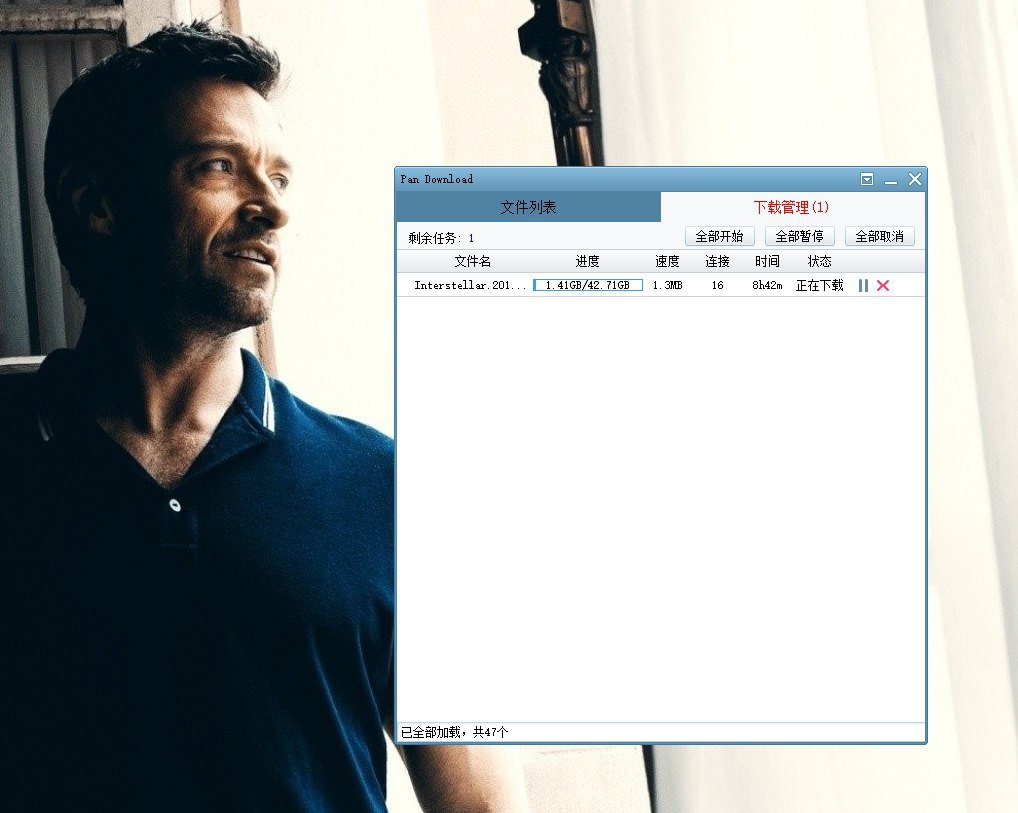Minimize the Pan Download window
The width and height of the screenshot is (1018, 813).
point(890,180)
